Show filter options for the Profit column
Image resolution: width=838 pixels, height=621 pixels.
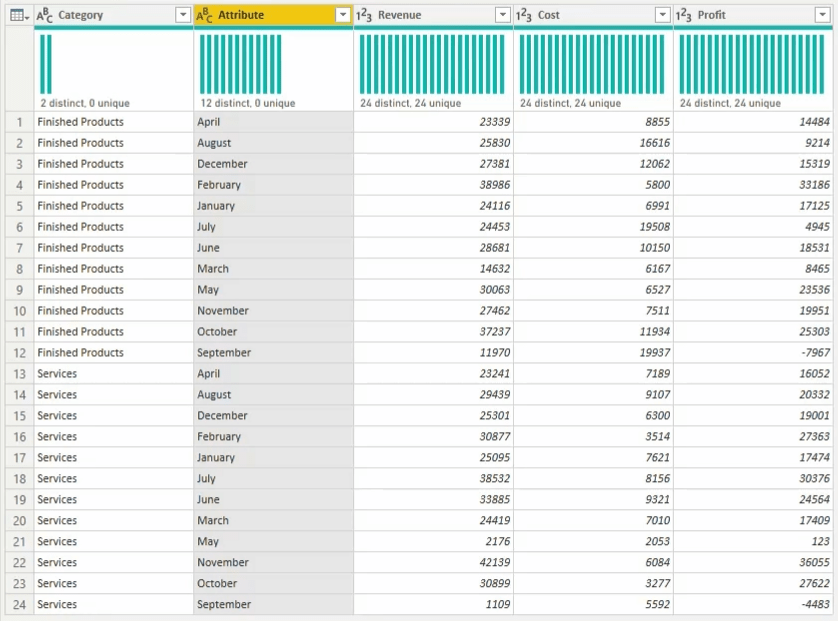[x=823, y=15]
